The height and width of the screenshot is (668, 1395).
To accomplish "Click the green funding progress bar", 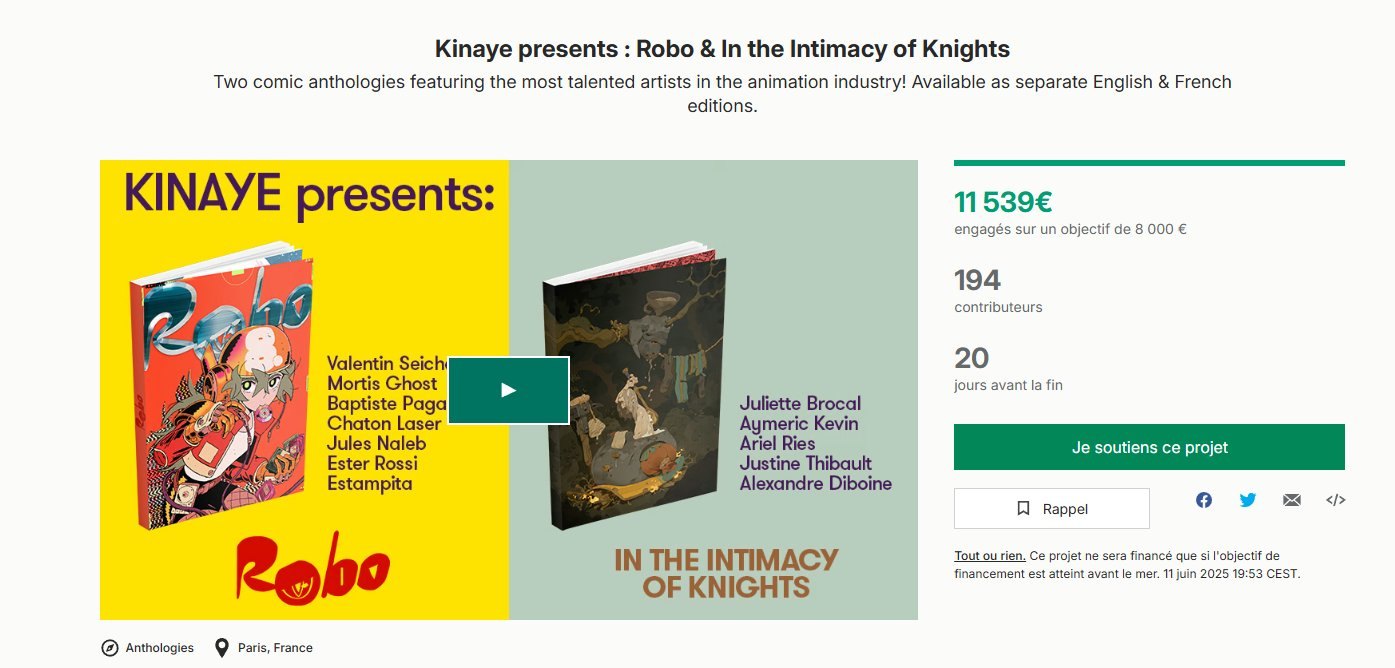I will (x=1149, y=163).
